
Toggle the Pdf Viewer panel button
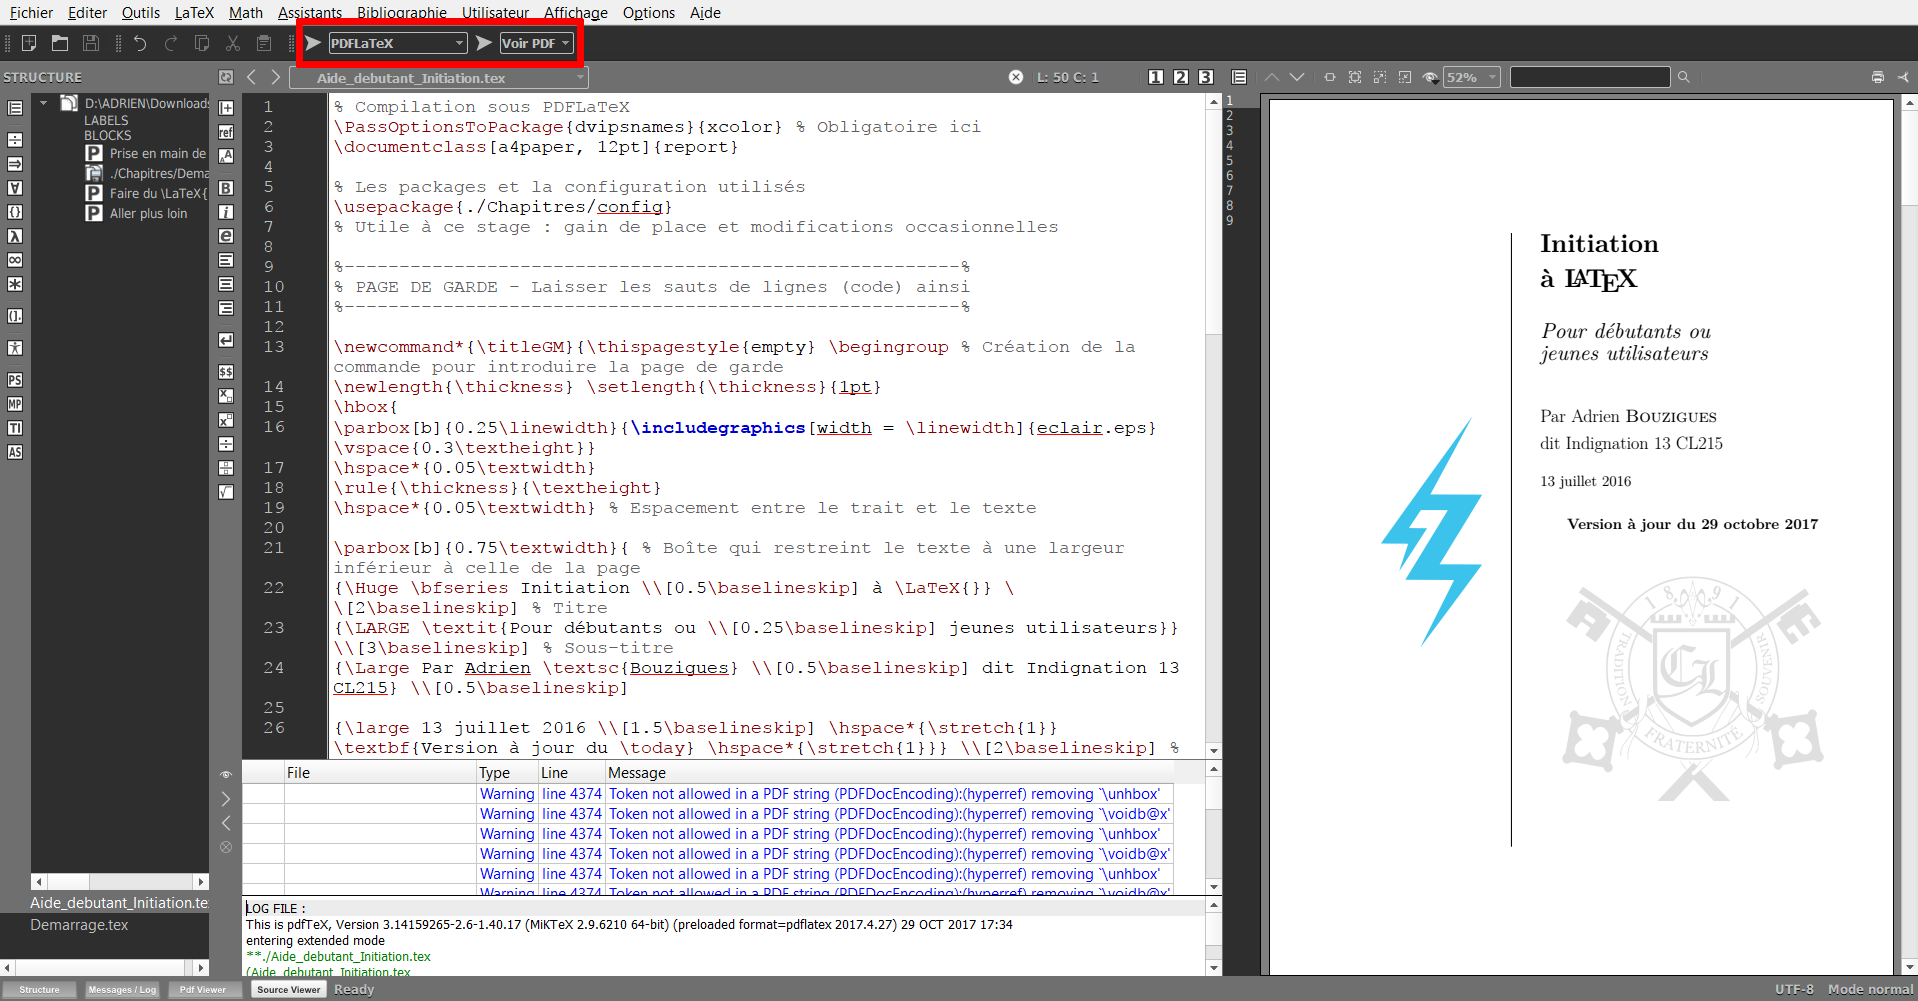click(203, 989)
